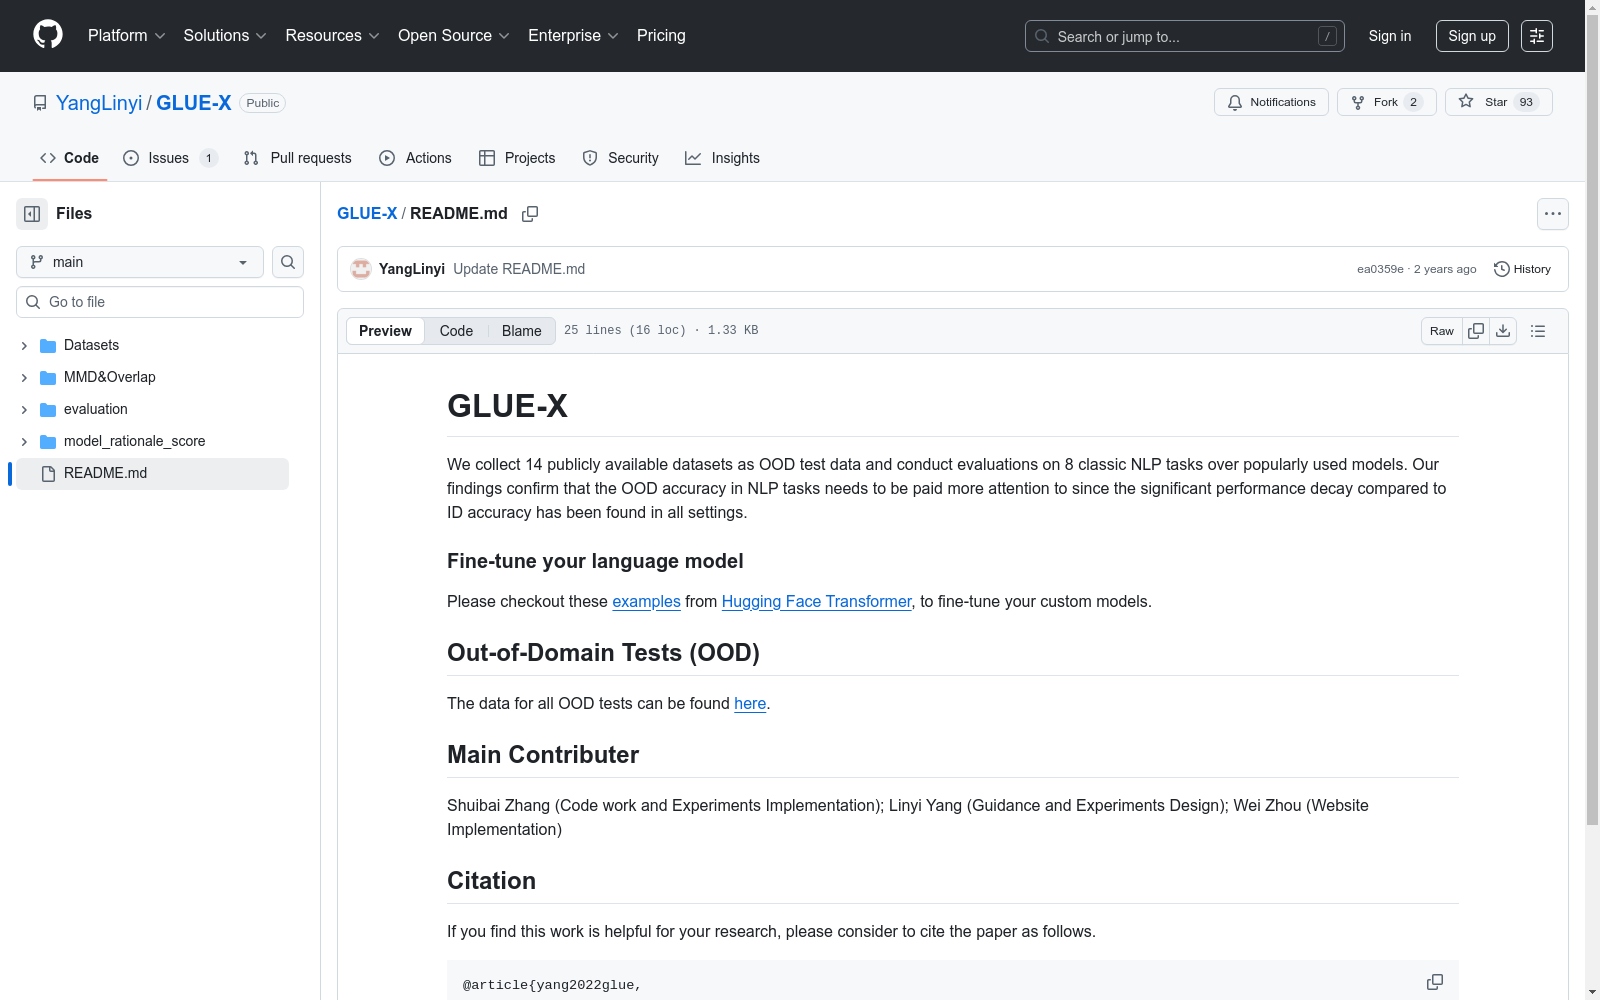The height and width of the screenshot is (1000, 1600).
Task: Open the Pull requests tab
Action: [297, 158]
